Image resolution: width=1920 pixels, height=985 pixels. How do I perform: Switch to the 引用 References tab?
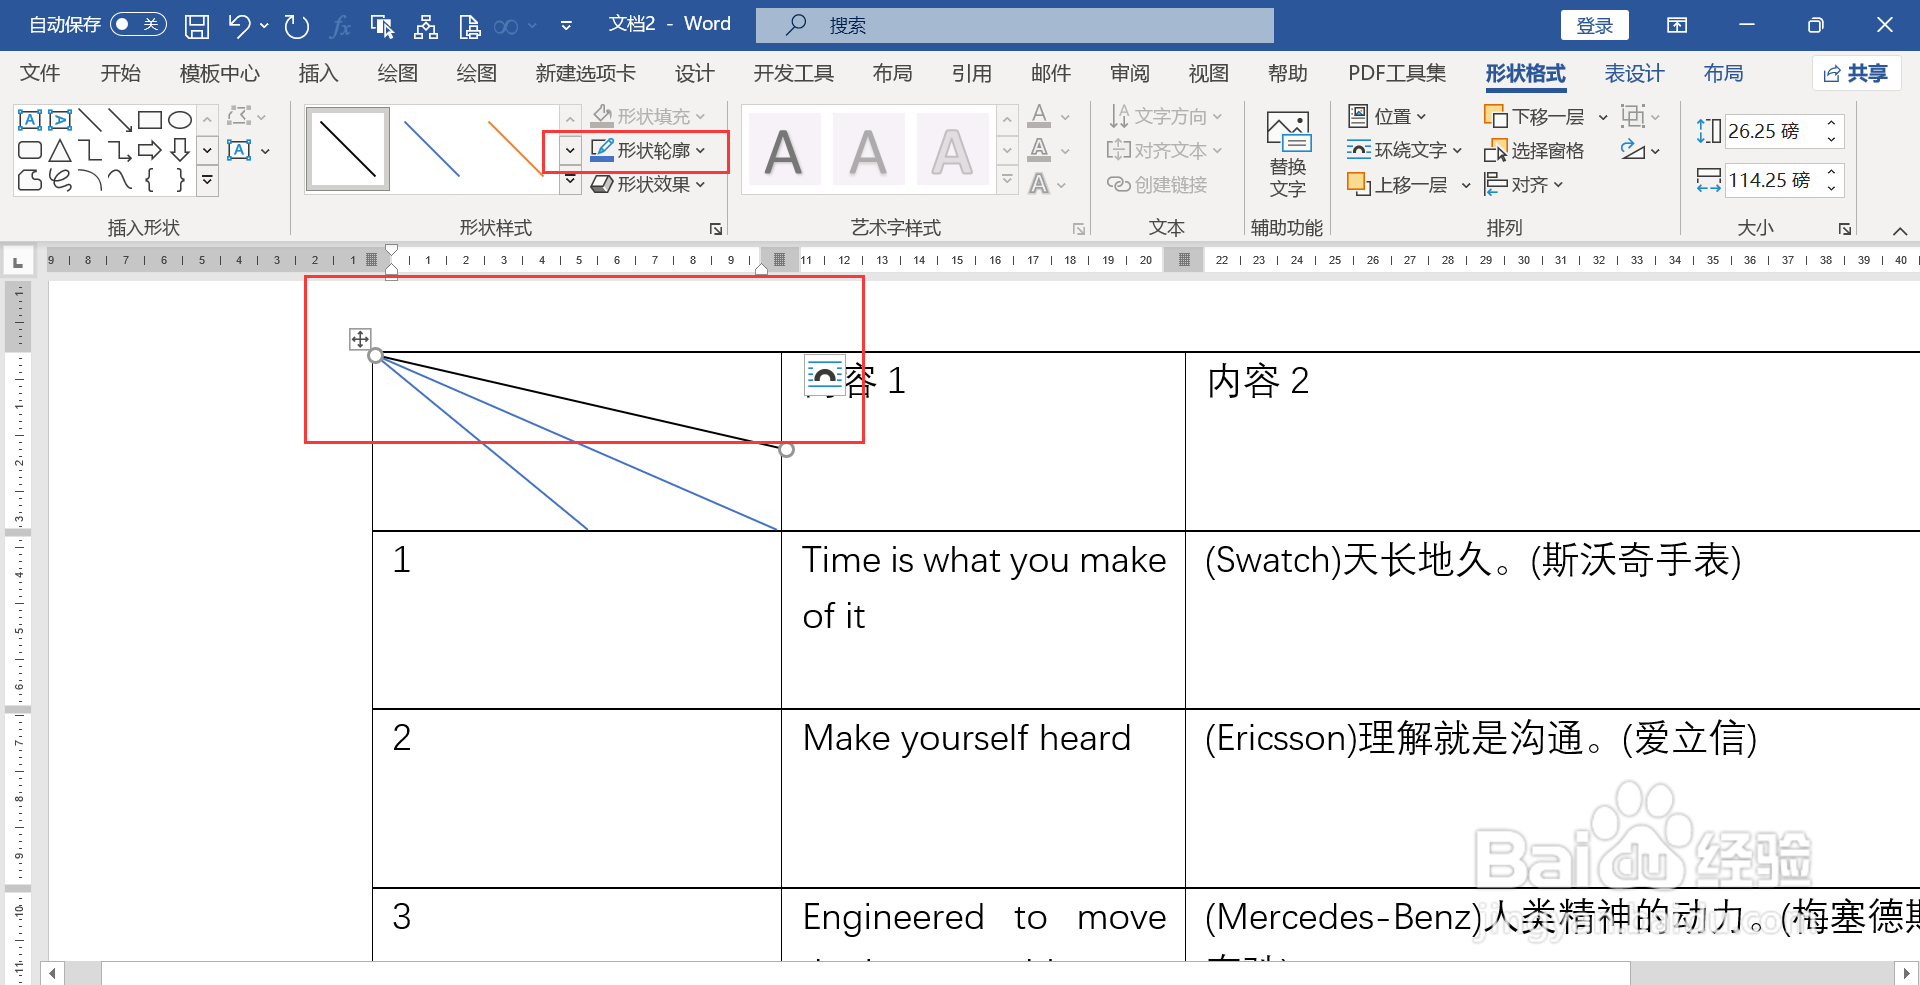[971, 73]
